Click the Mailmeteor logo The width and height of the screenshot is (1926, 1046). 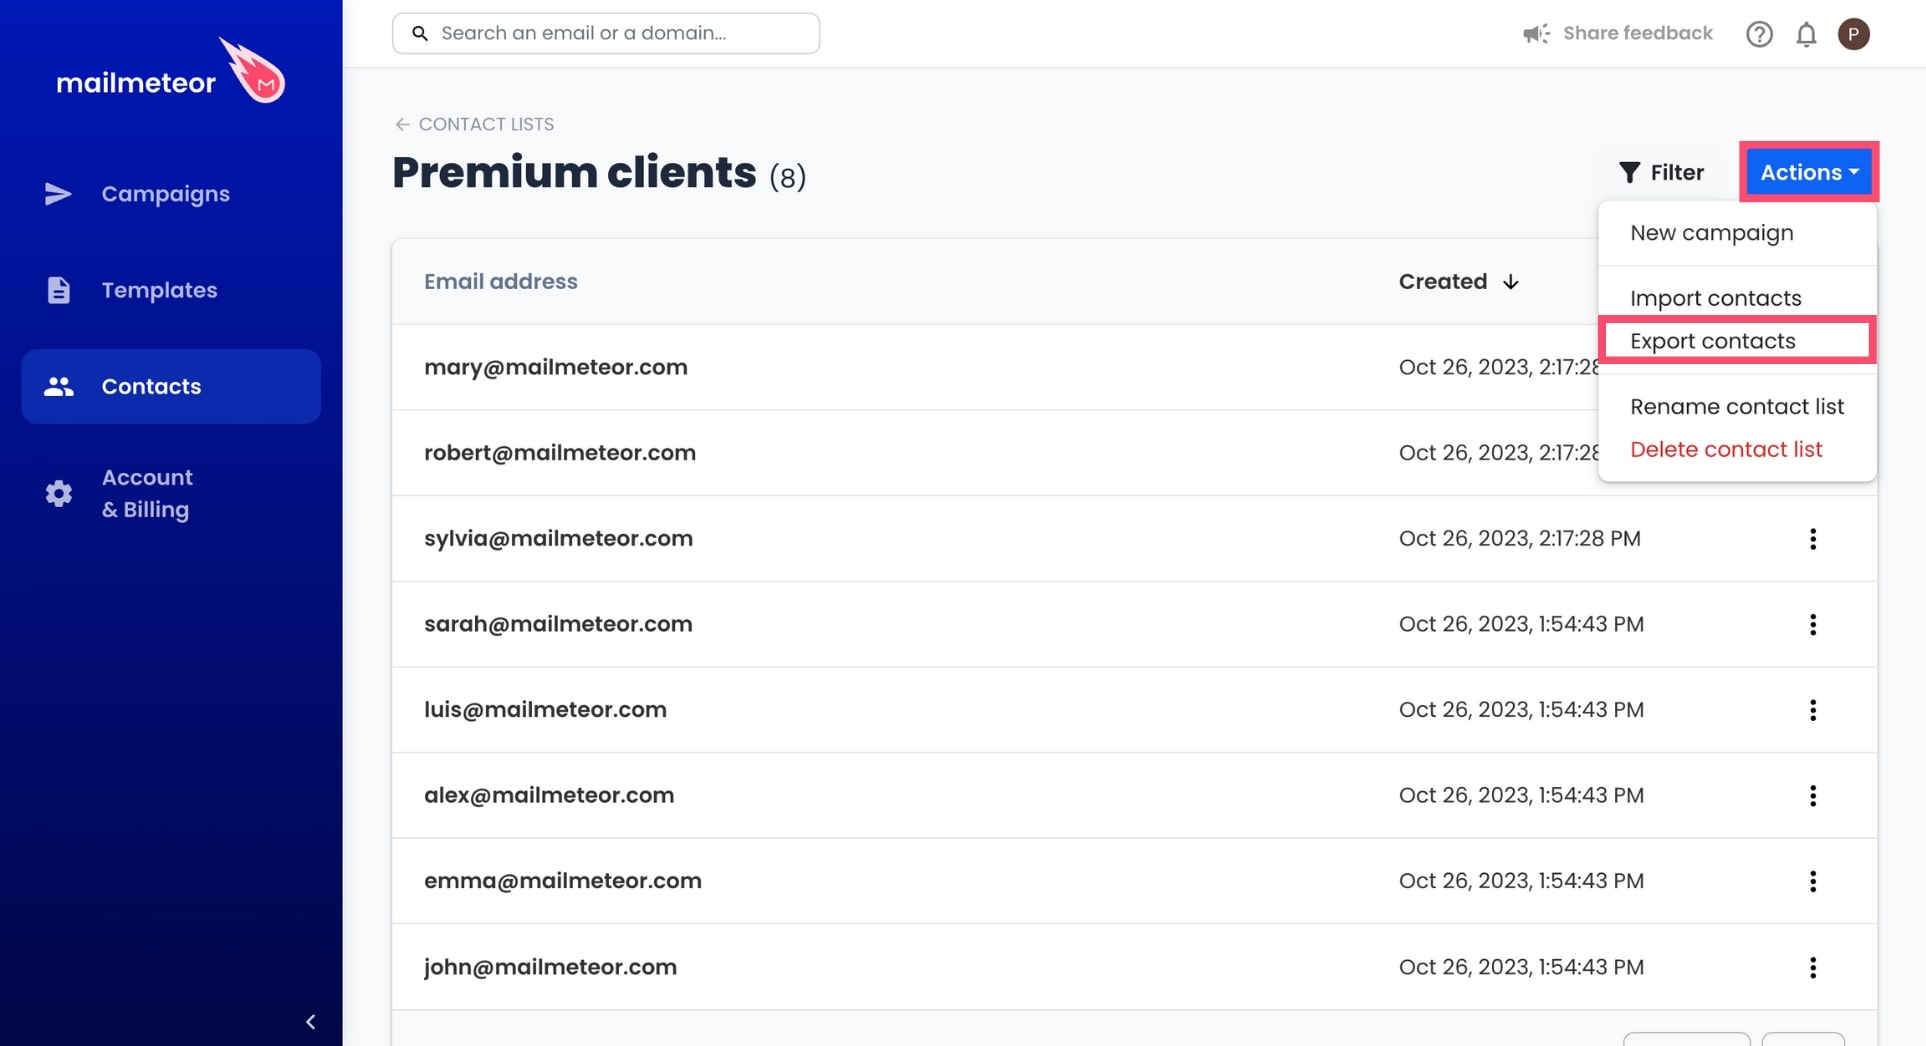click(171, 72)
